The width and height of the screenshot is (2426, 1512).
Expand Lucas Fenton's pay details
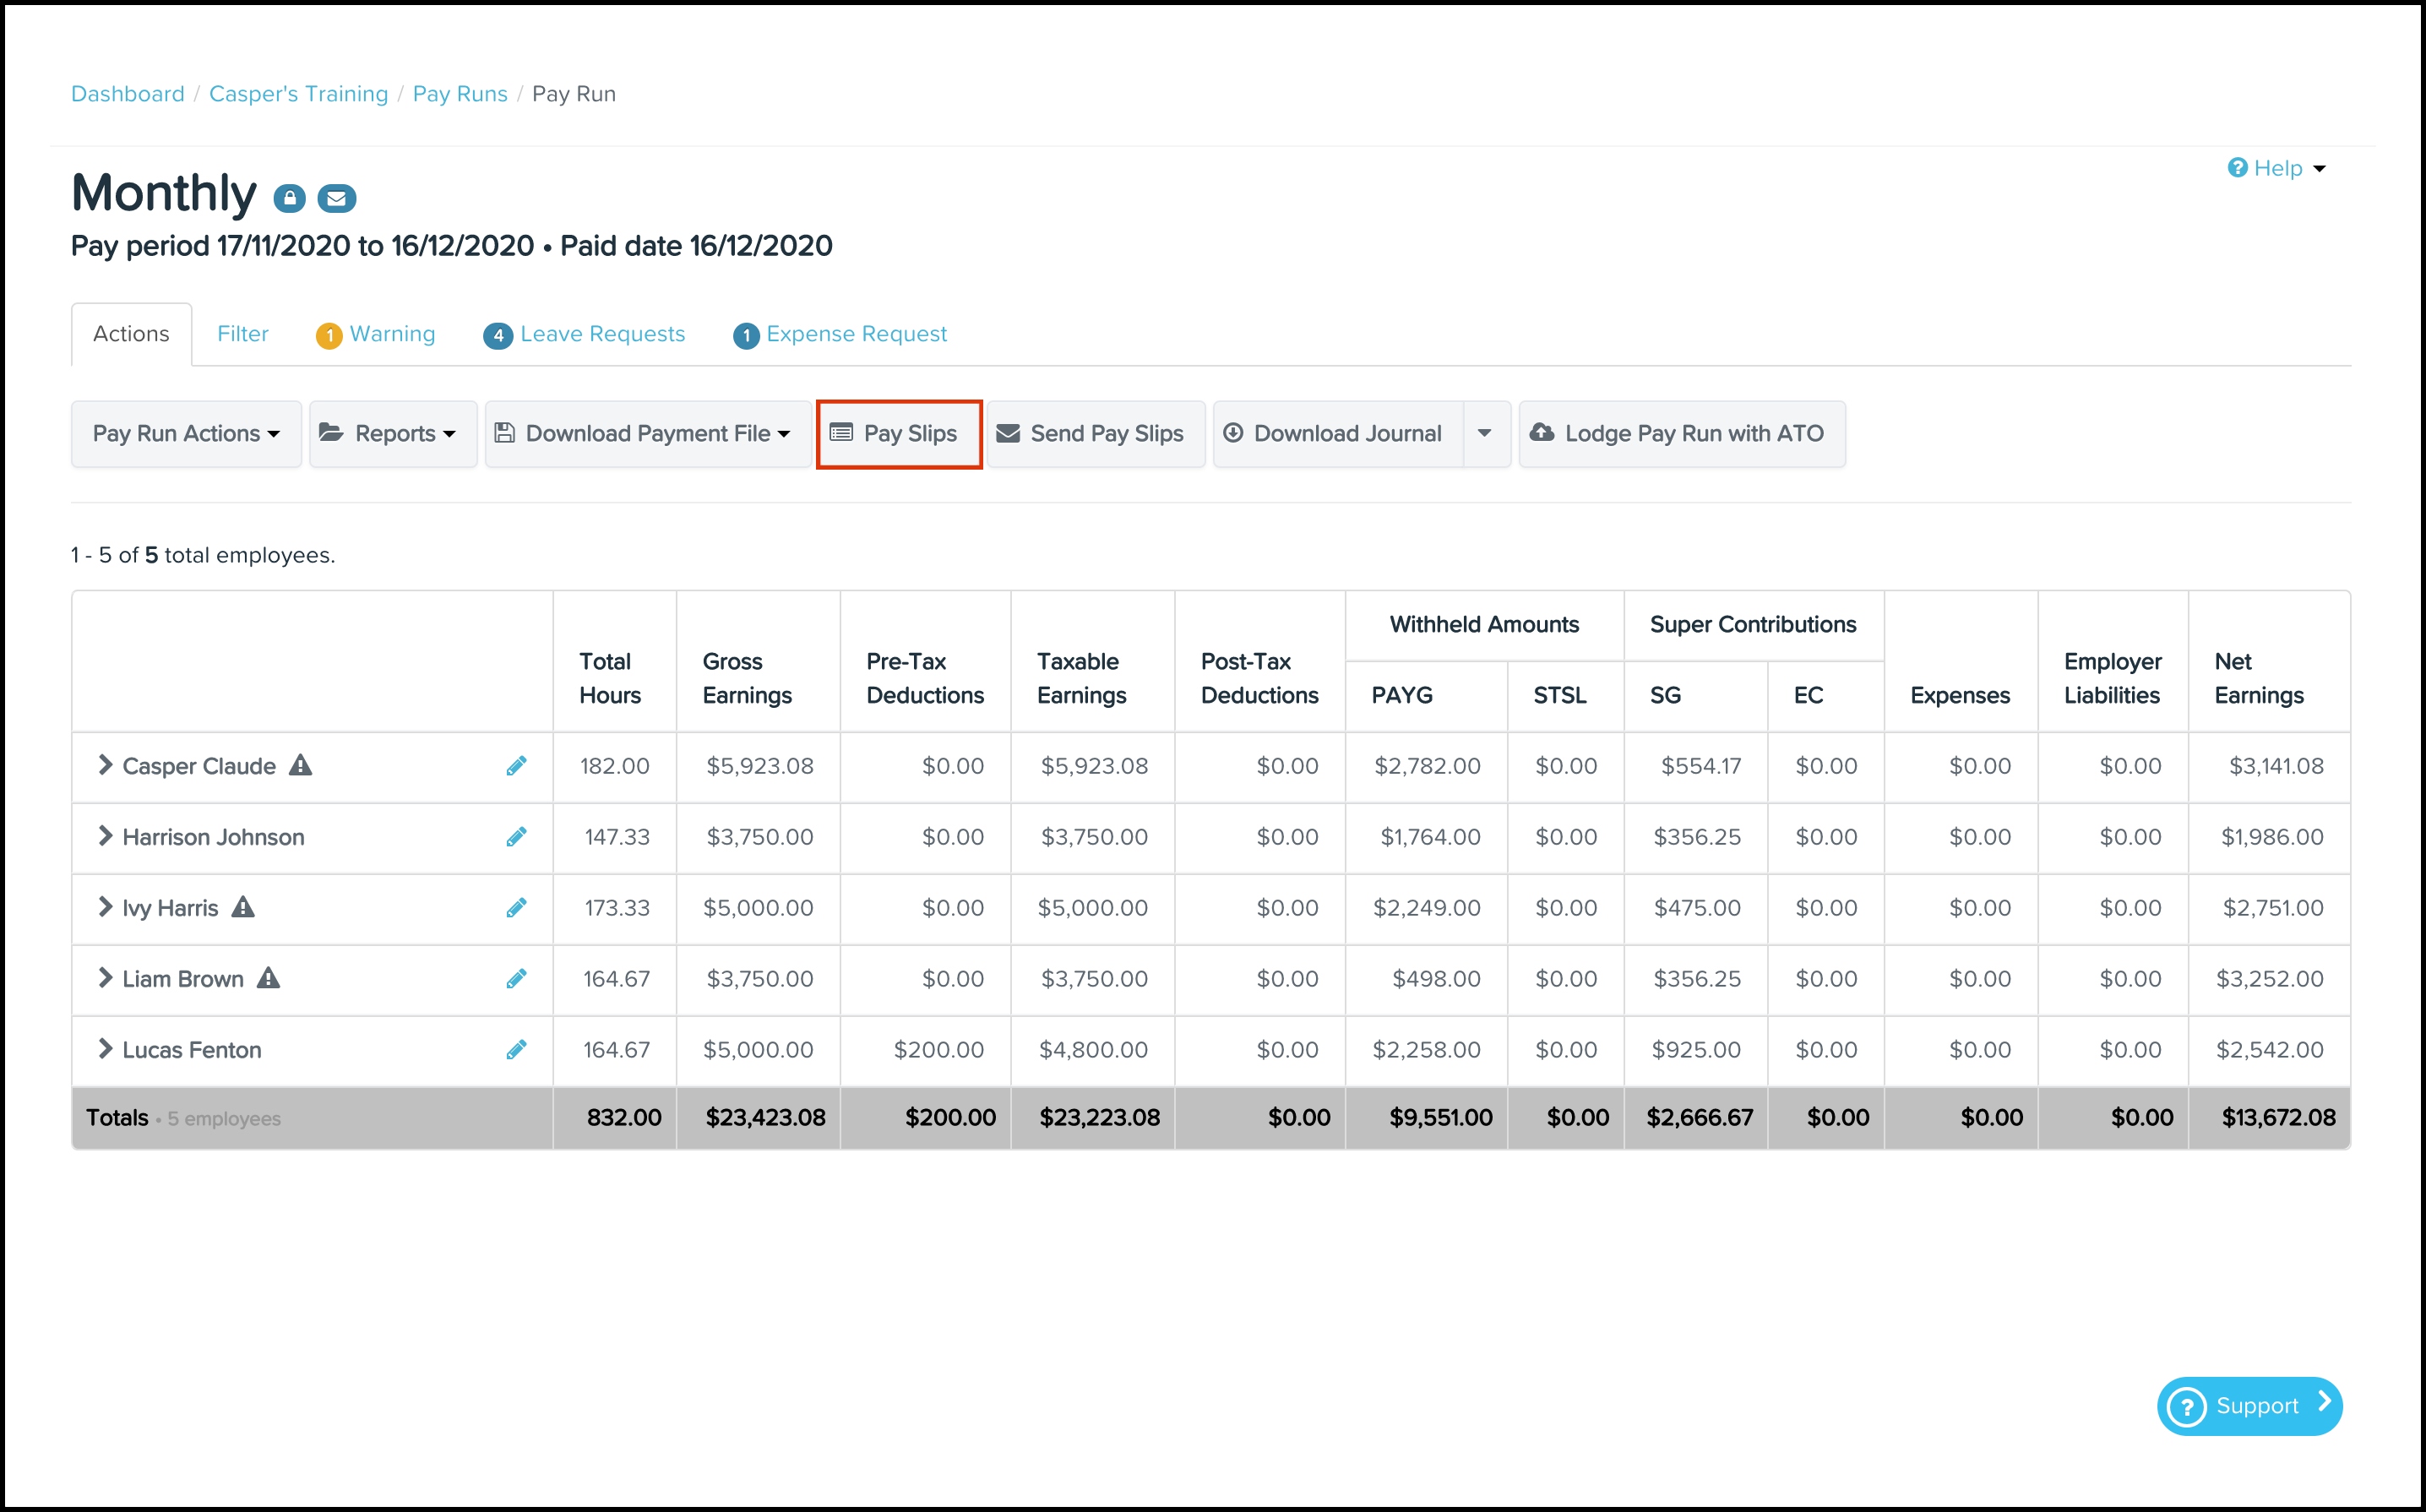click(105, 1049)
